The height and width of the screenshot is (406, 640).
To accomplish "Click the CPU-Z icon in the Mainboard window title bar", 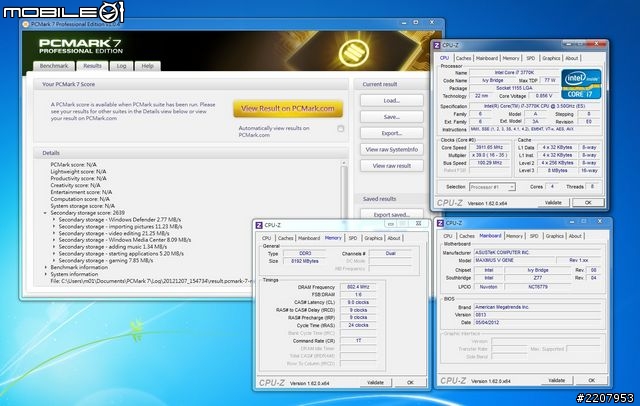I will (x=440, y=223).
